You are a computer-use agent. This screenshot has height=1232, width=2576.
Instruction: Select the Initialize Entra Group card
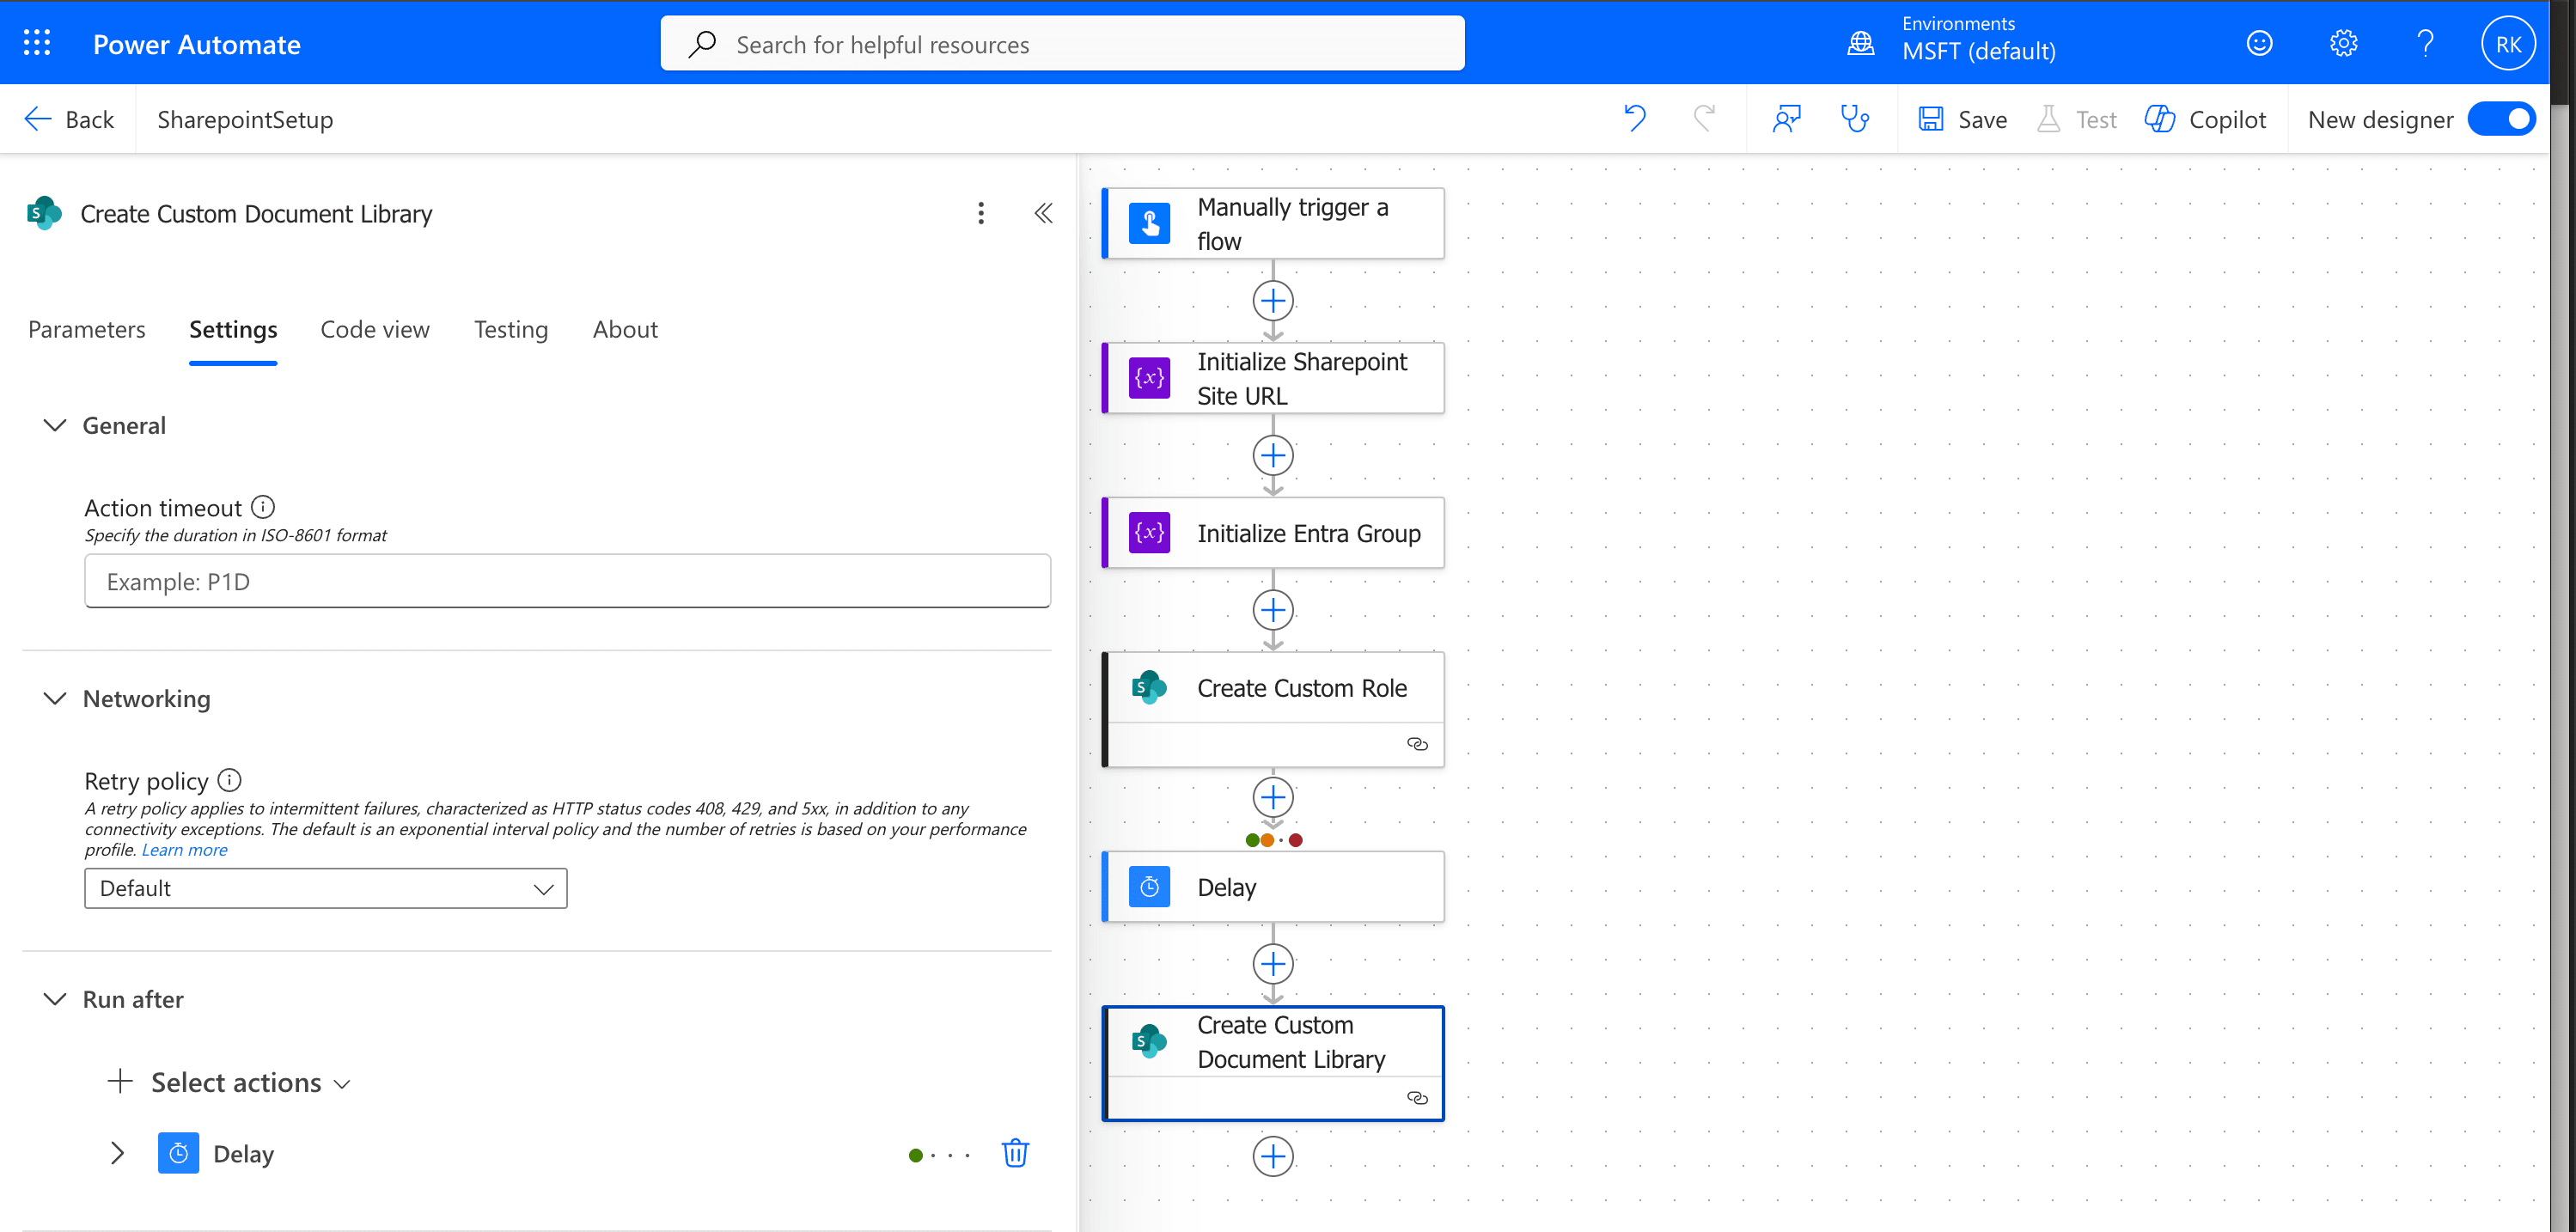click(x=1272, y=532)
